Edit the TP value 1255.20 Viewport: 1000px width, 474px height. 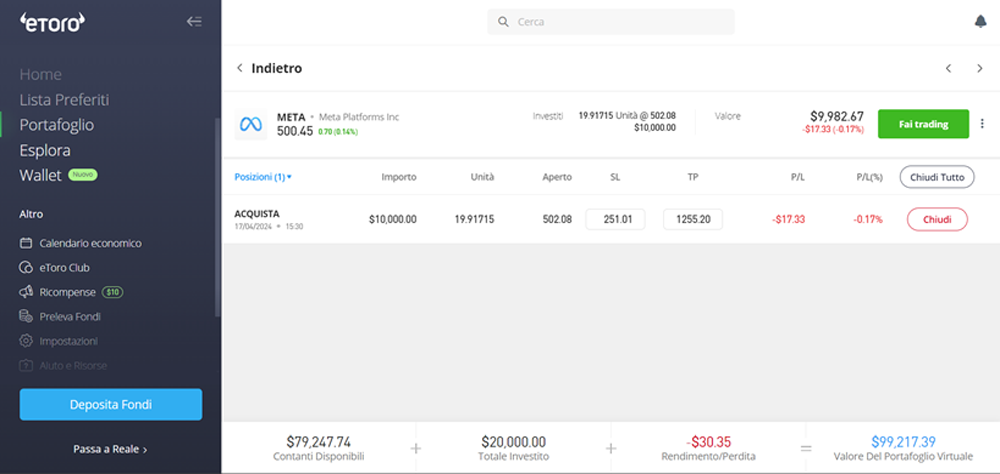coord(693,219)
